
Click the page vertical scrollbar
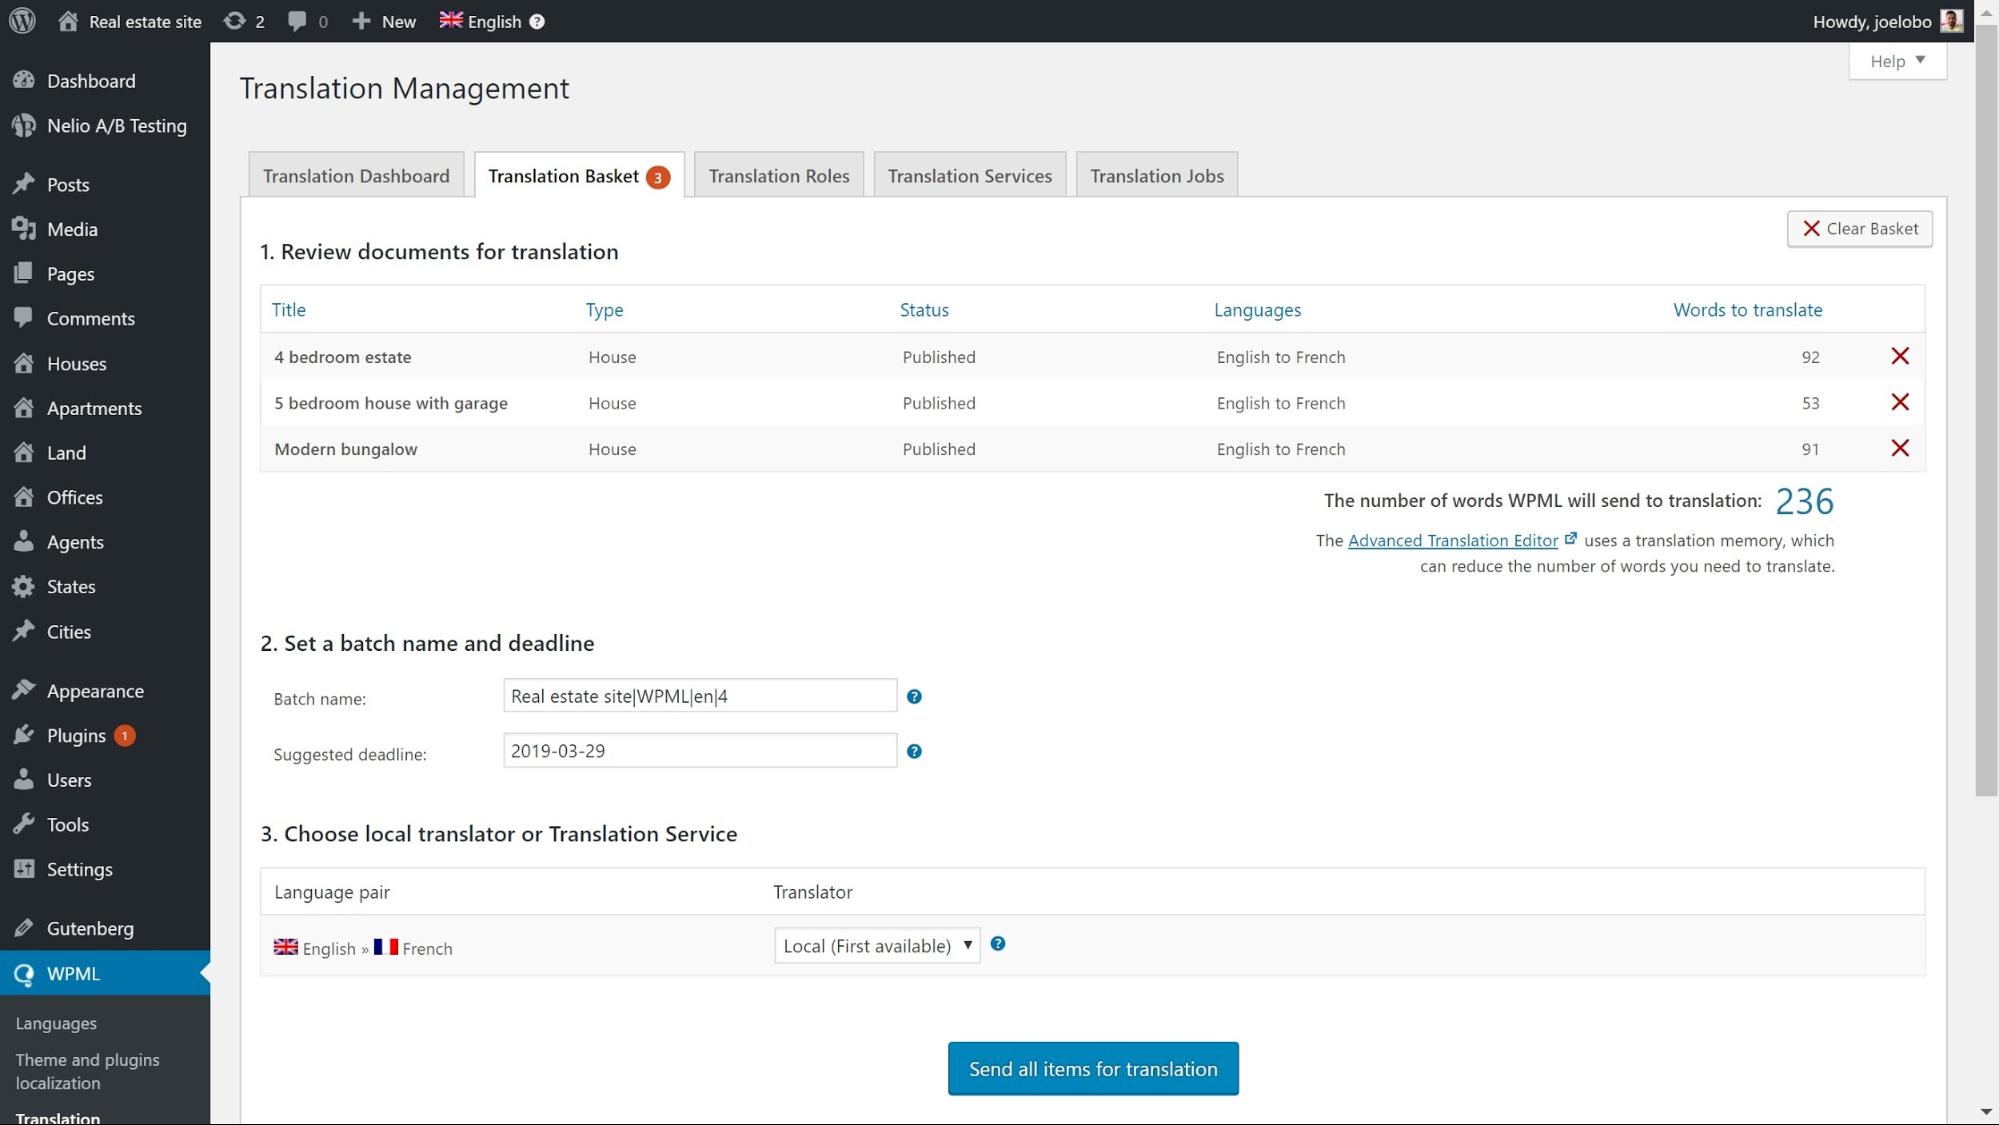[1985, 400]
